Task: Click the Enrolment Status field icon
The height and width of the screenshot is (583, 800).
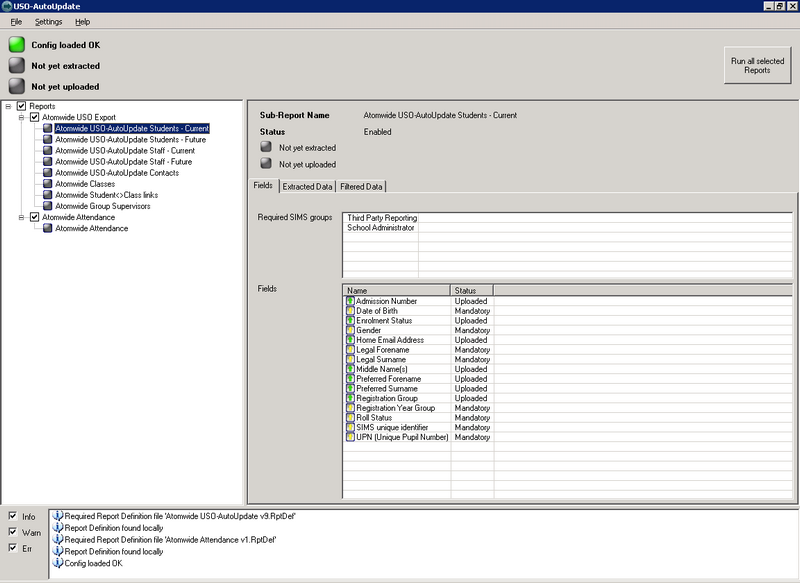Action: (x=350, y=320)
